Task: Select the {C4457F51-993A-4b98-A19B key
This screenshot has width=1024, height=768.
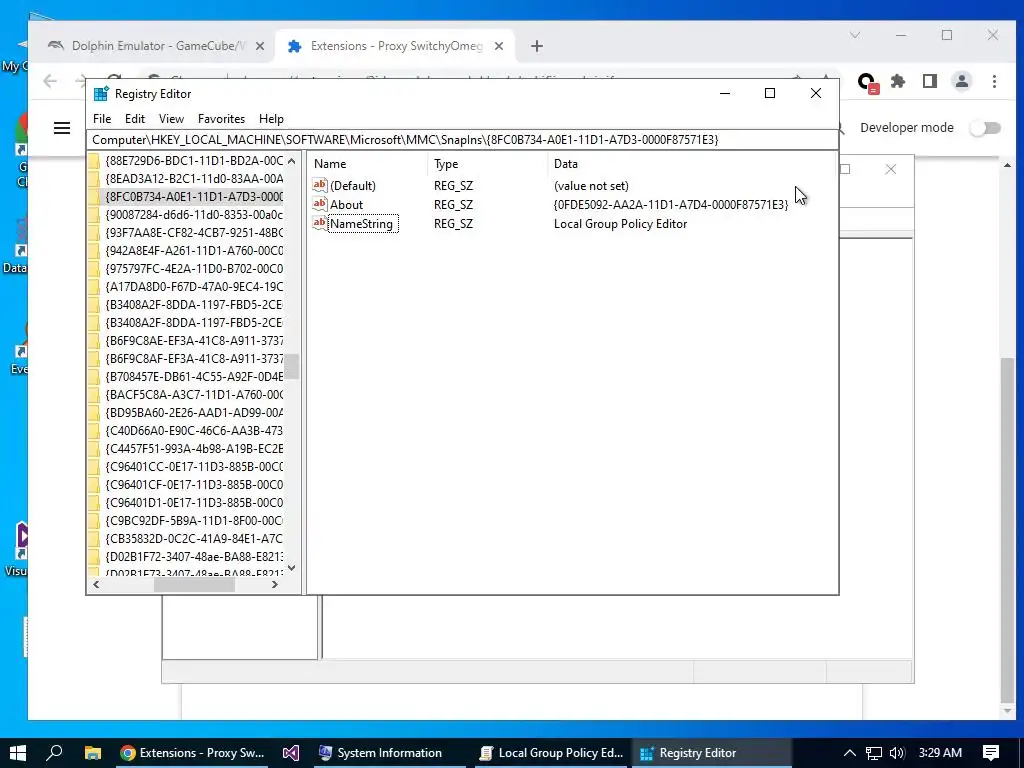Action: pos(194,449)
